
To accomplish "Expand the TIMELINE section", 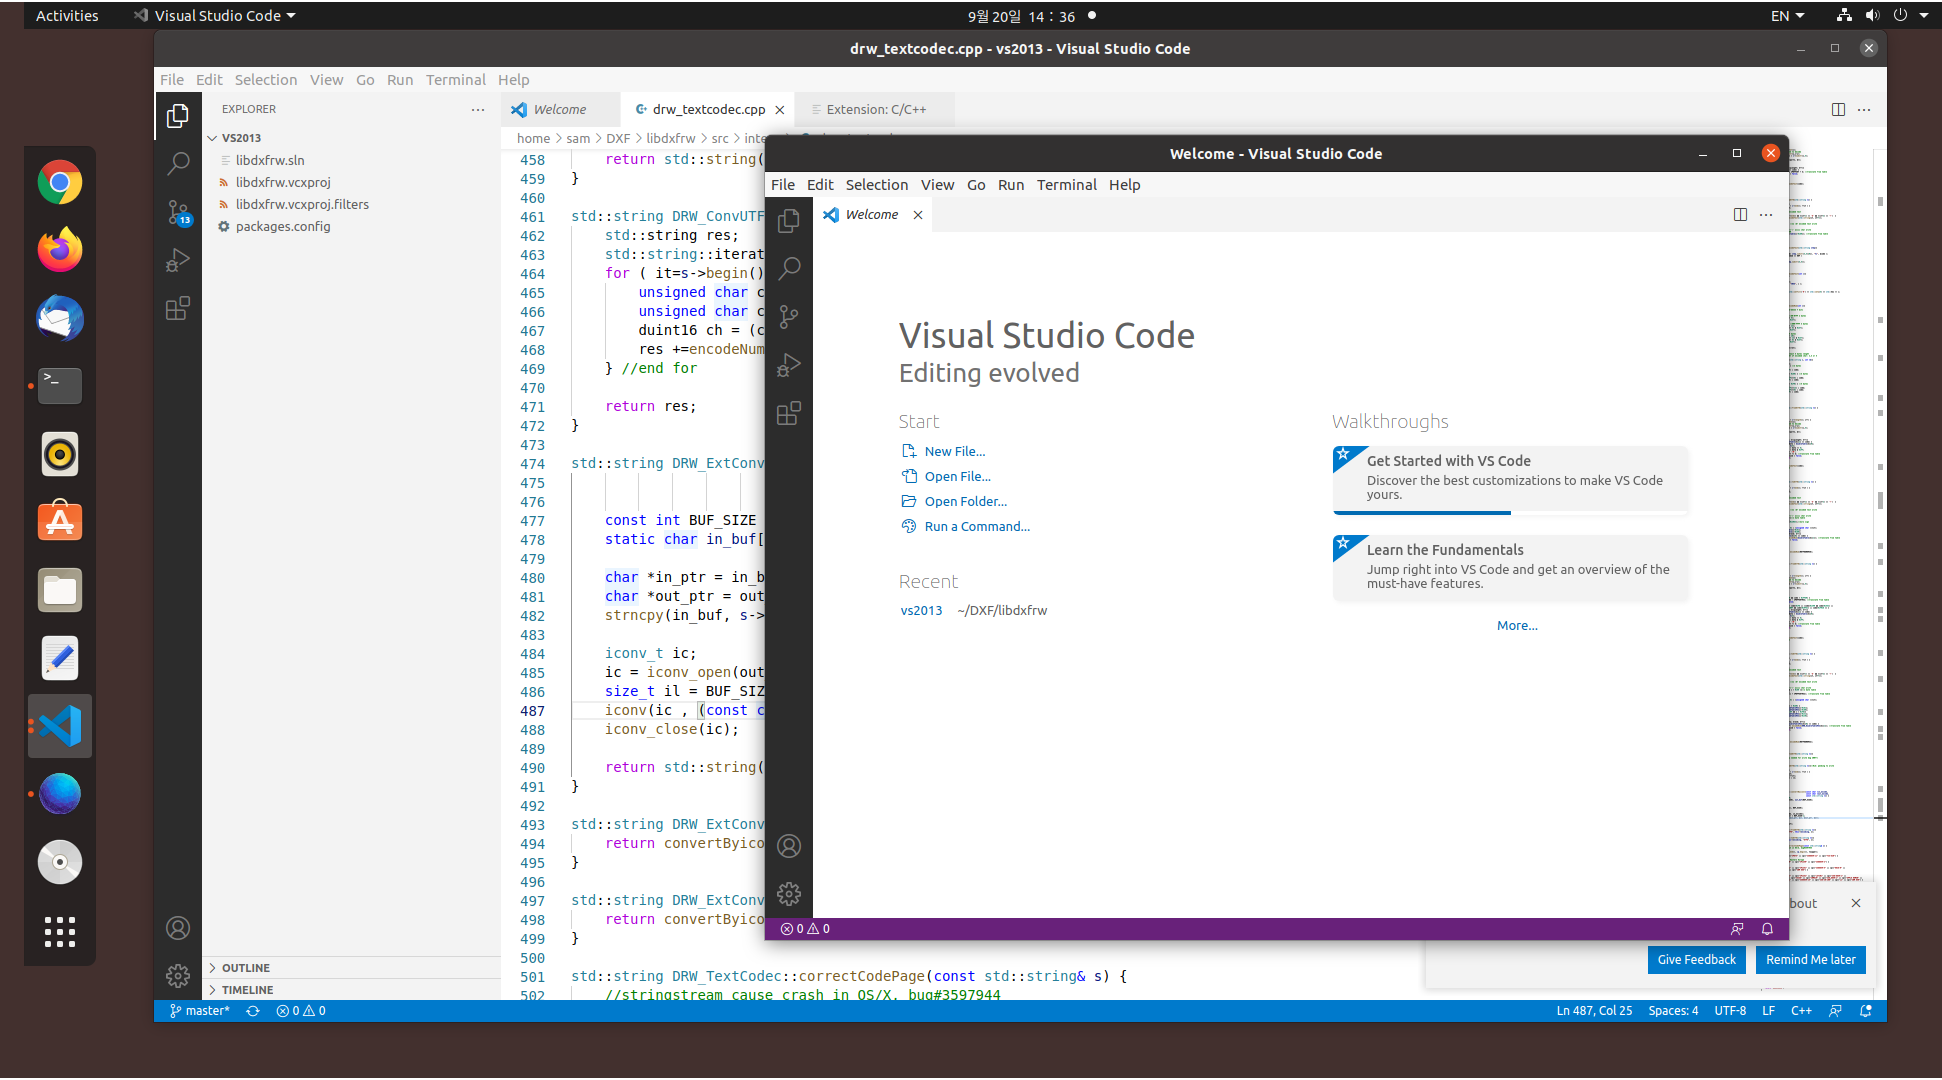I will tap(247, 990).
